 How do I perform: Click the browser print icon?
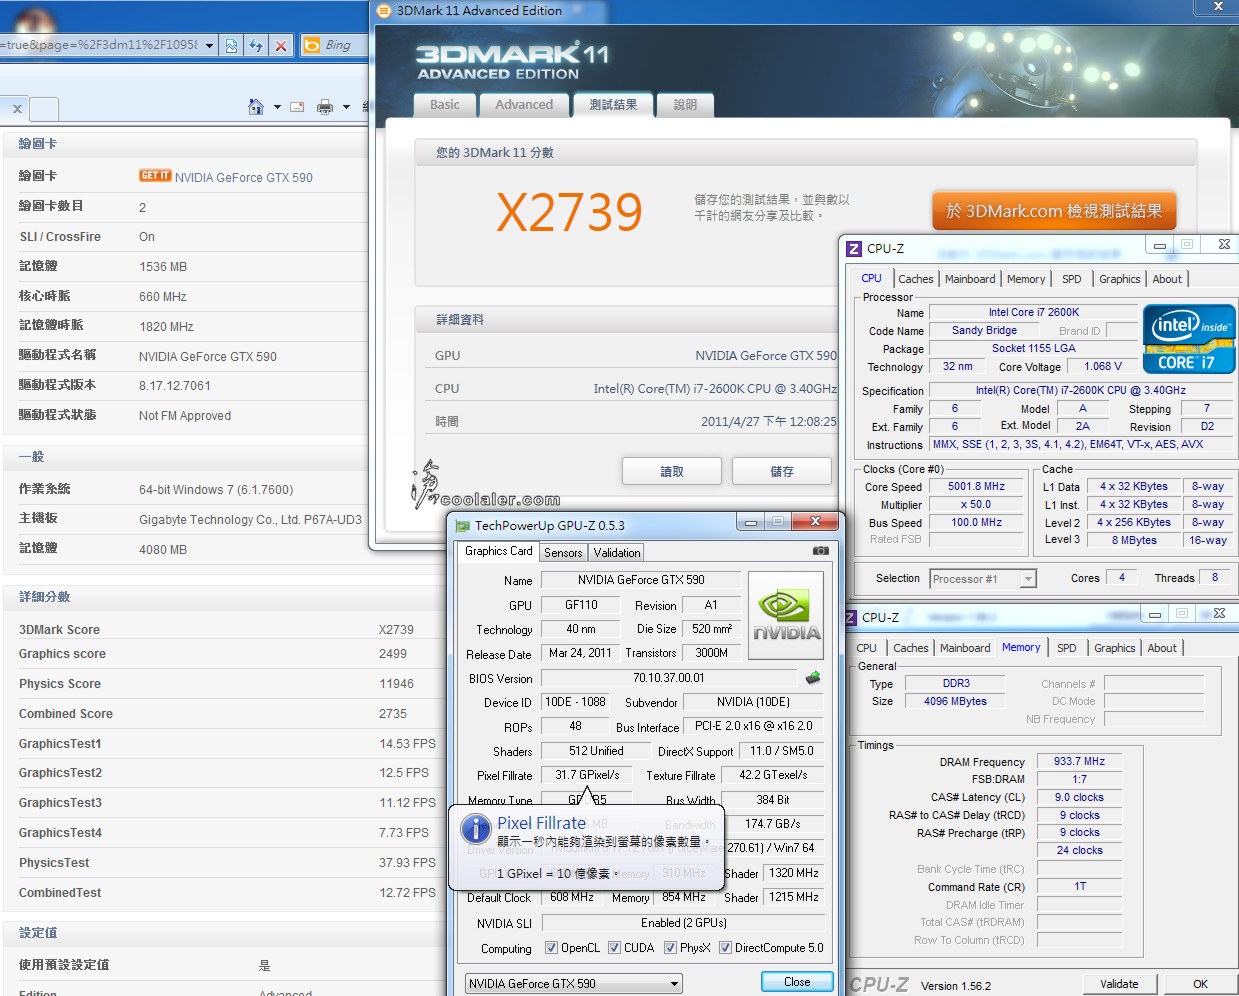pos(325,107)
